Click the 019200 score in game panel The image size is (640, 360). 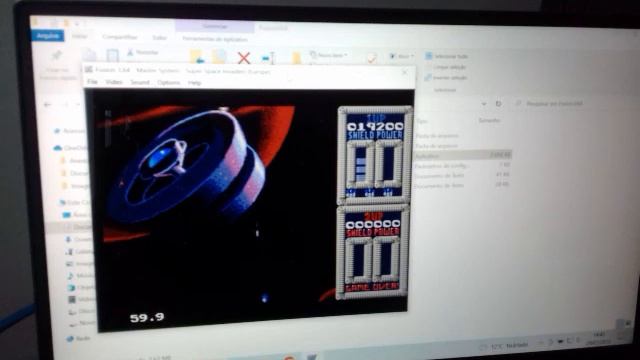pos(375,127)
